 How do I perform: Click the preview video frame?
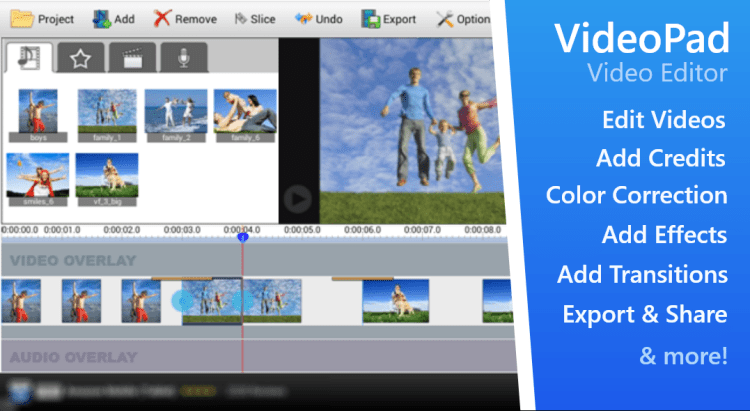[x=411, y=131]
